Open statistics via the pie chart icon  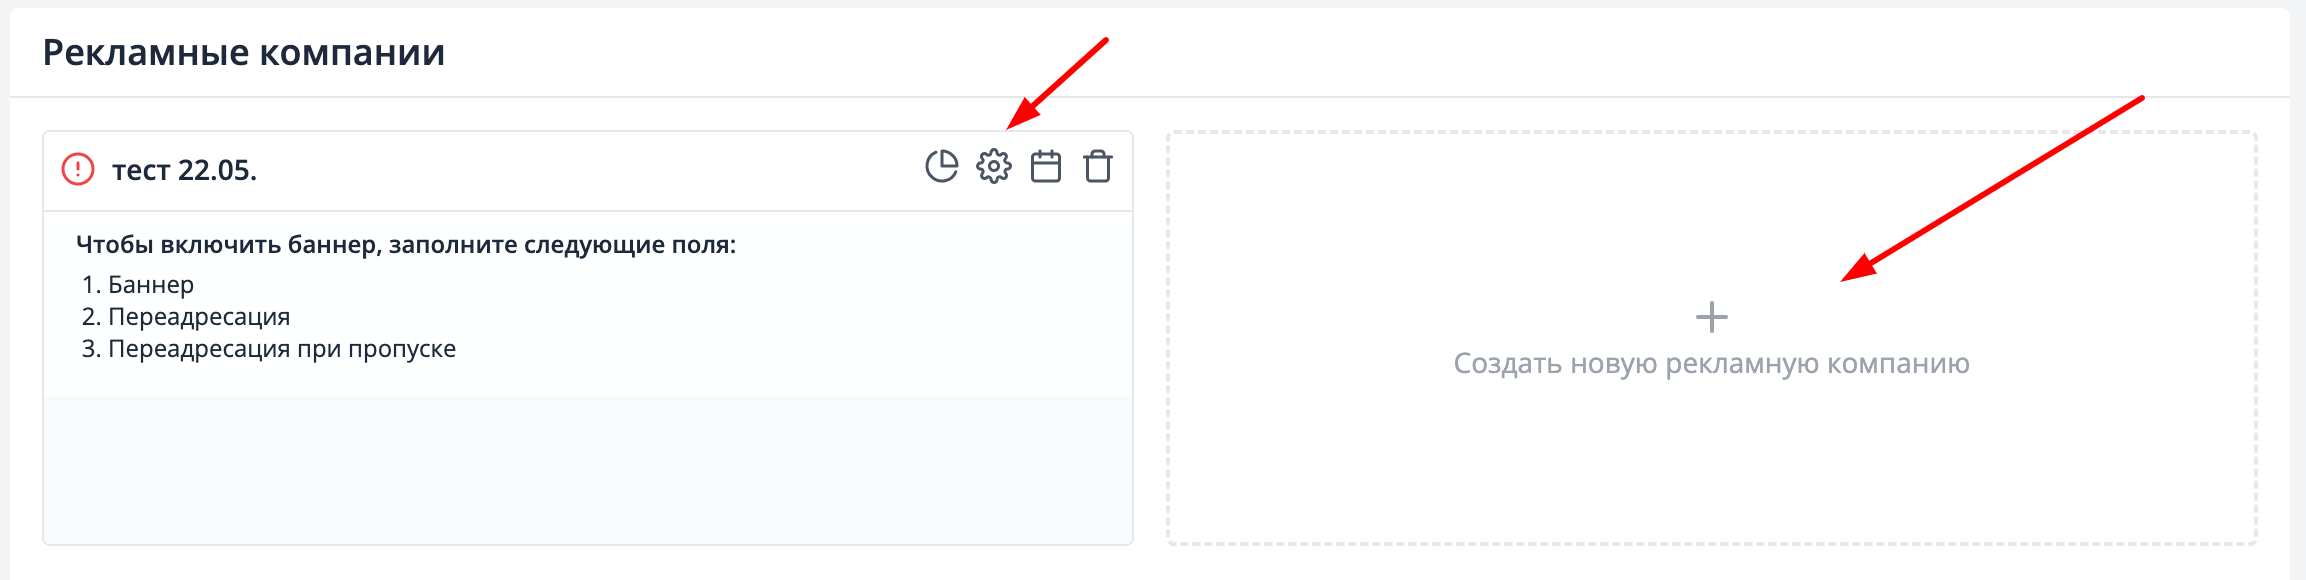(x=941, y=167)
